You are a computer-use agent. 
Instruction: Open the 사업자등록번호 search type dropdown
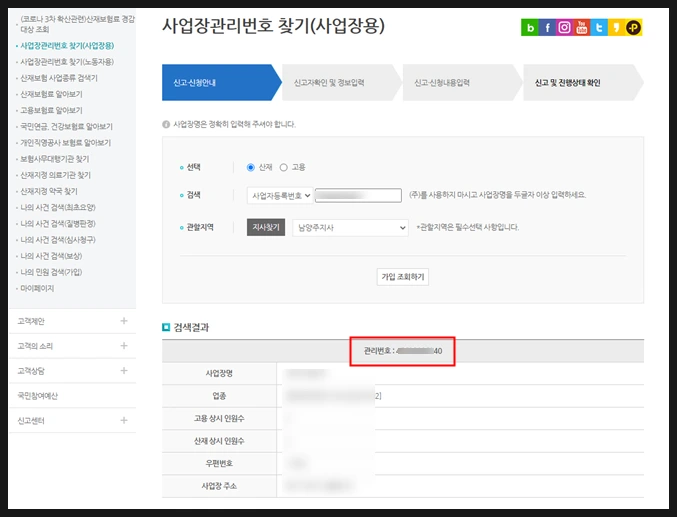(280, 196)
